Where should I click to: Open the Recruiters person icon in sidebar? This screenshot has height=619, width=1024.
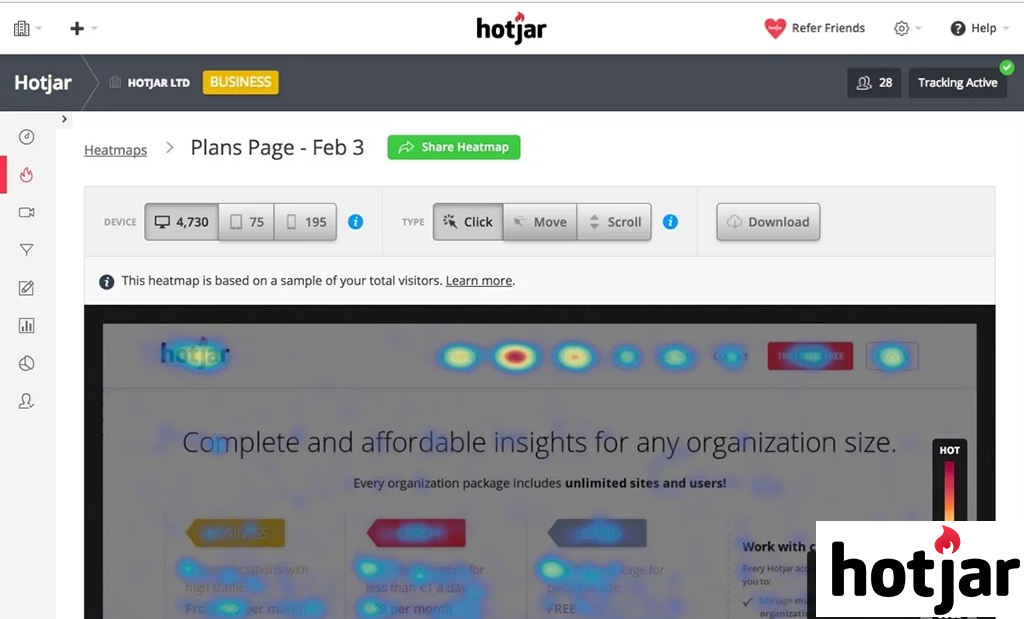[27, 401]
